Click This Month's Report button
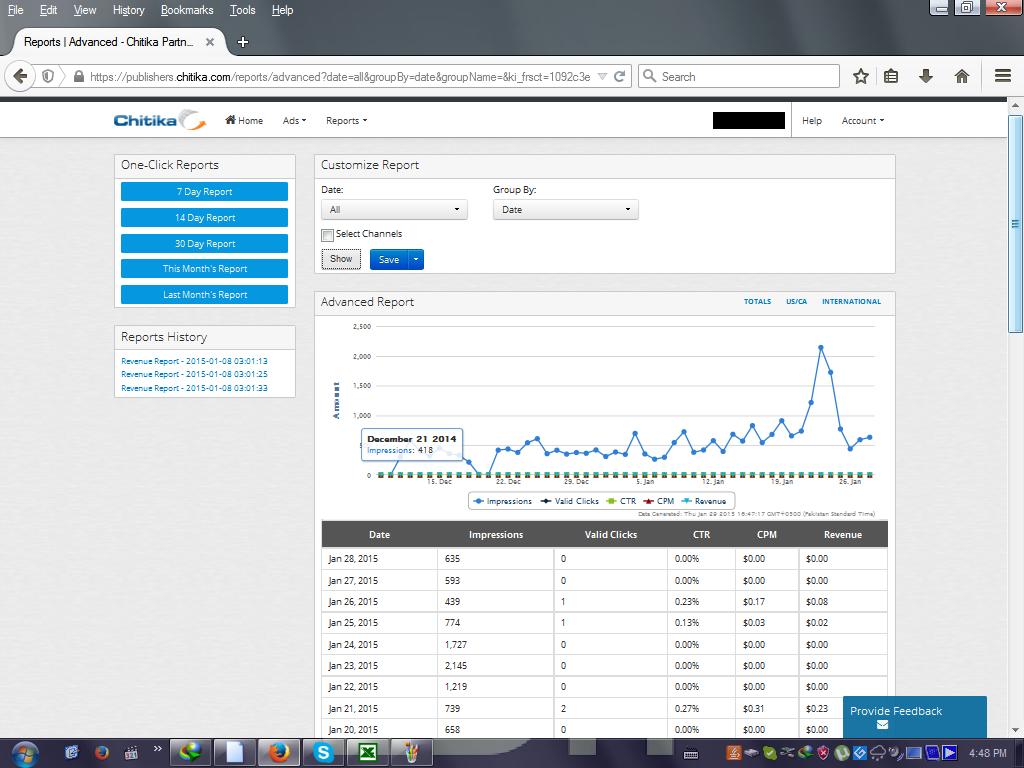The height and width of the screenshot is (768, 1024). pyautogui.click(x=204, y=268)
